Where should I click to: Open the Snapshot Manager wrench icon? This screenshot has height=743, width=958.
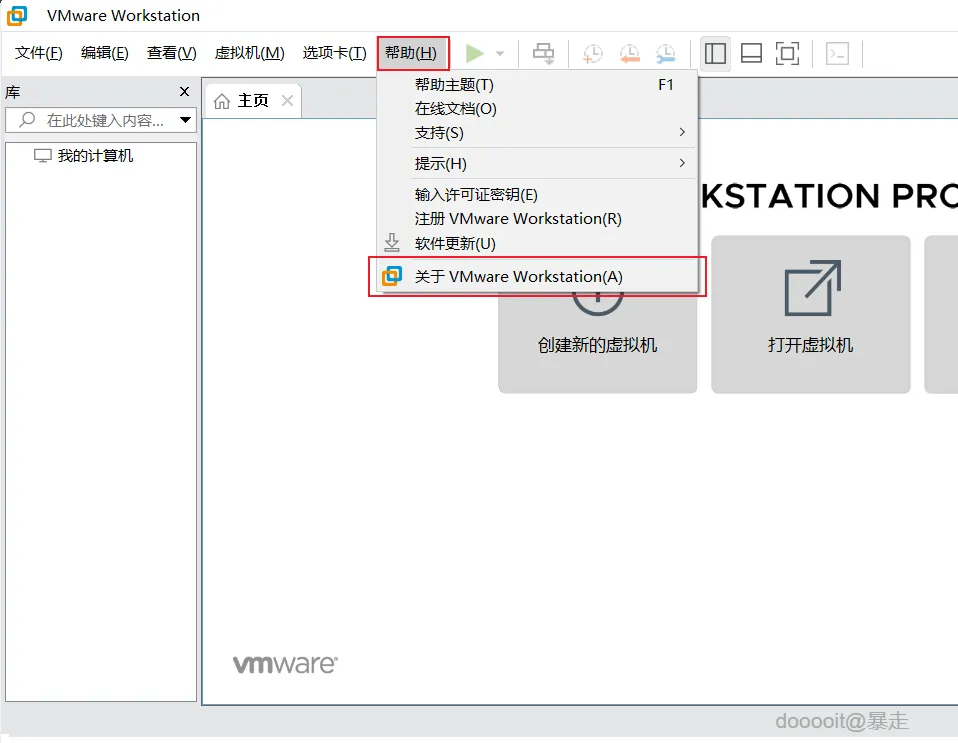[x=665, y=54]
